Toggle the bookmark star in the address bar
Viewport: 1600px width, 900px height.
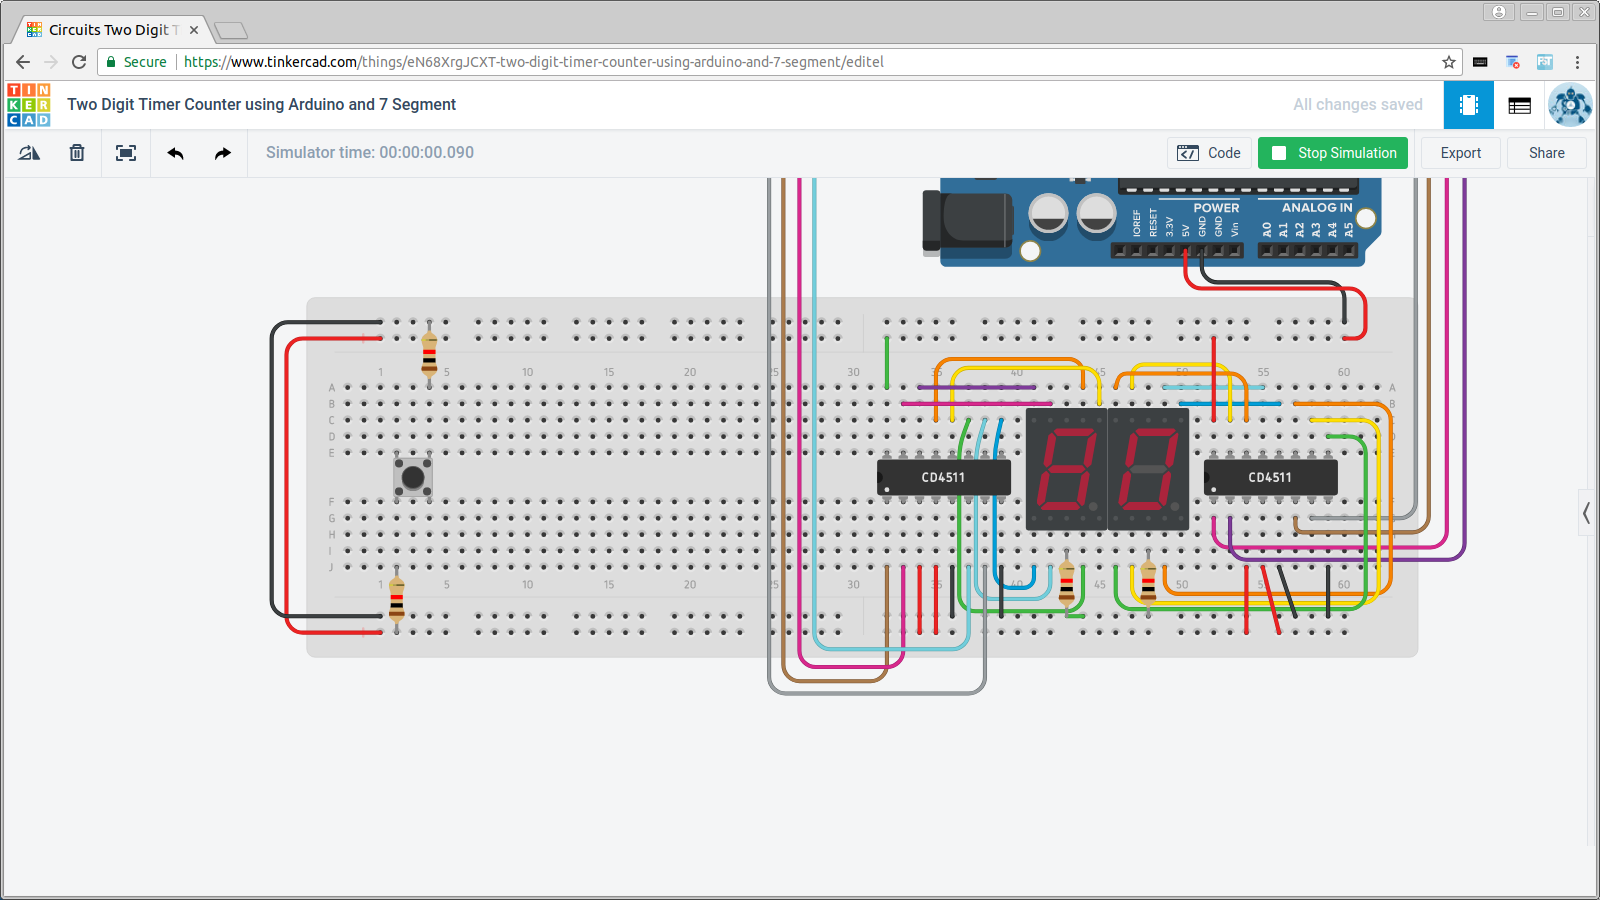pos(1447,61)
